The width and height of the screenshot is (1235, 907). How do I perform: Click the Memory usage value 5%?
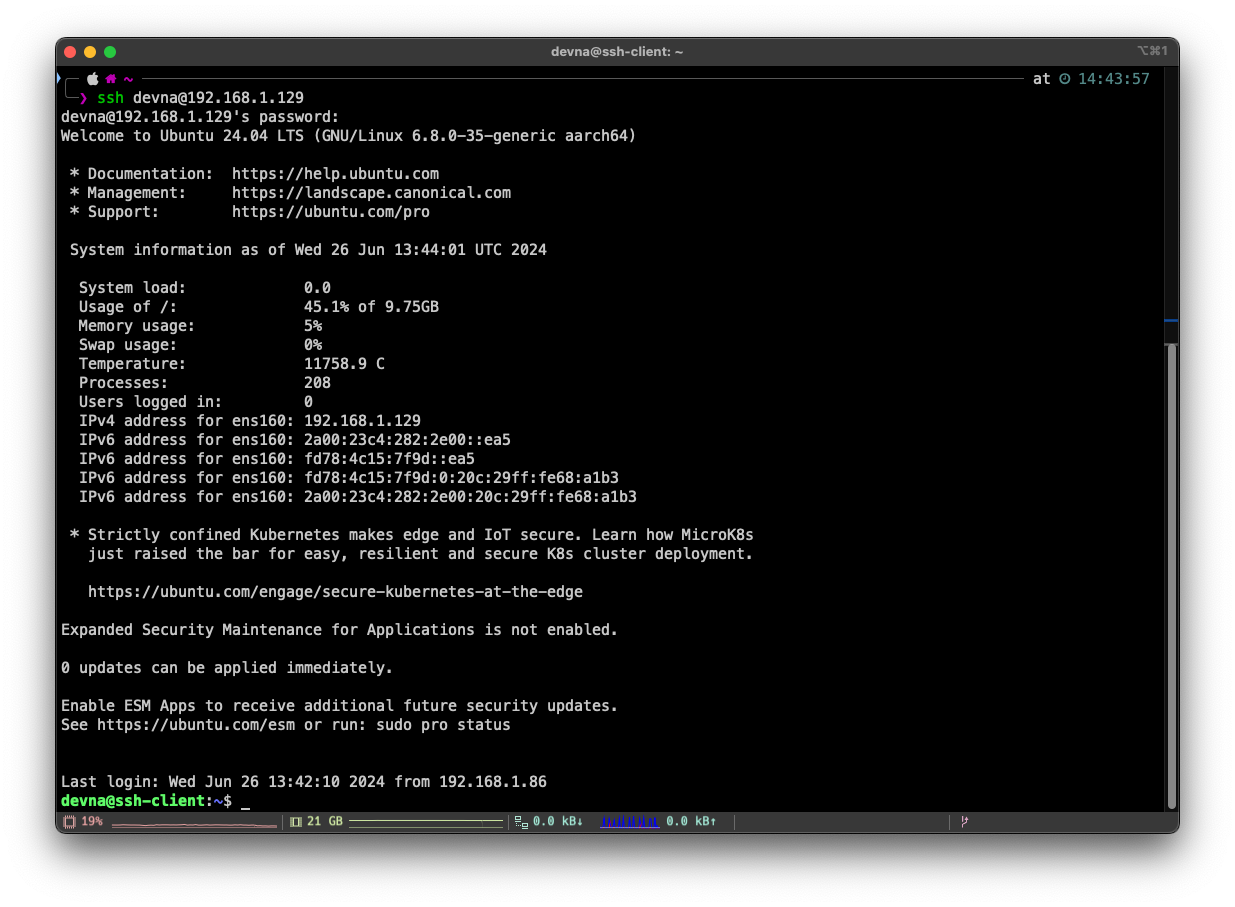point(313,326)
